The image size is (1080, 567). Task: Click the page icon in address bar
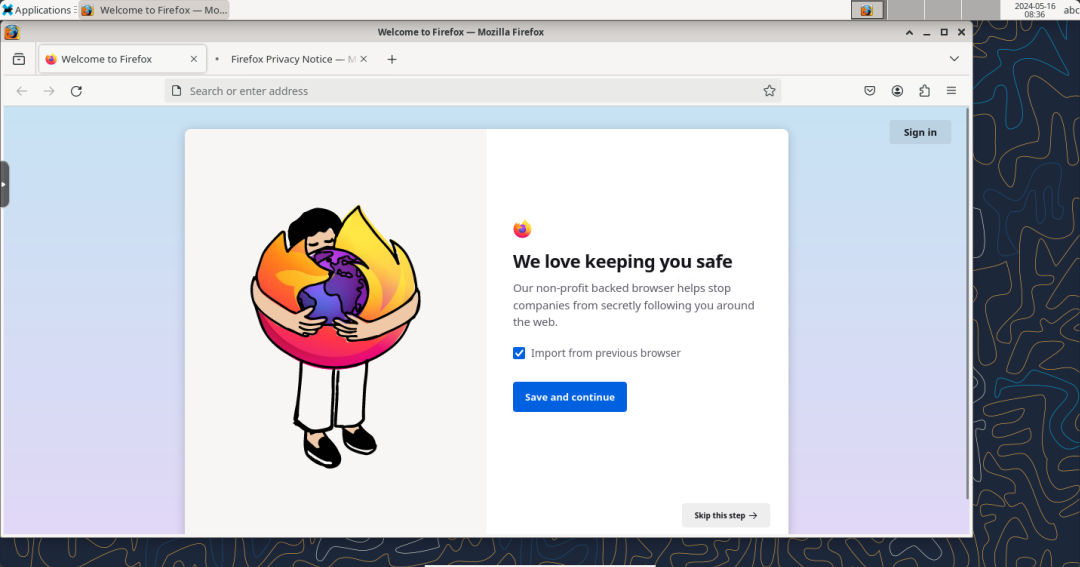176,91
